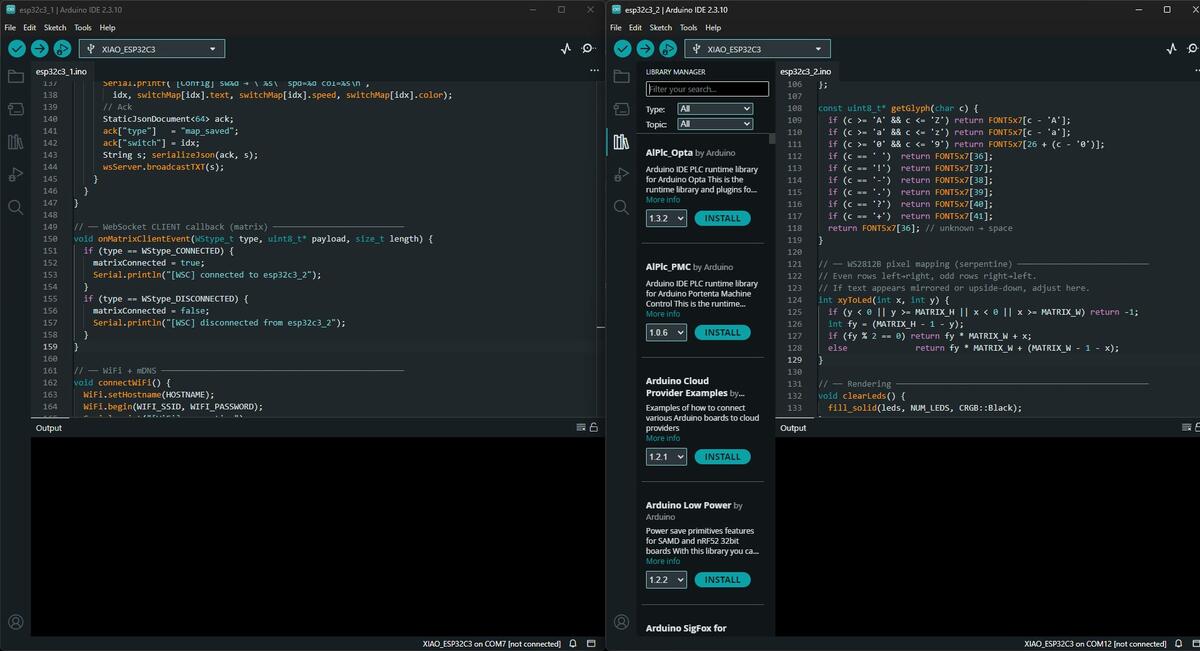Open board selector XIAO_ESP32C3 in esp32c3_1 window
The width and height of the screenshot is (1200, 651).
click(152, 48)
